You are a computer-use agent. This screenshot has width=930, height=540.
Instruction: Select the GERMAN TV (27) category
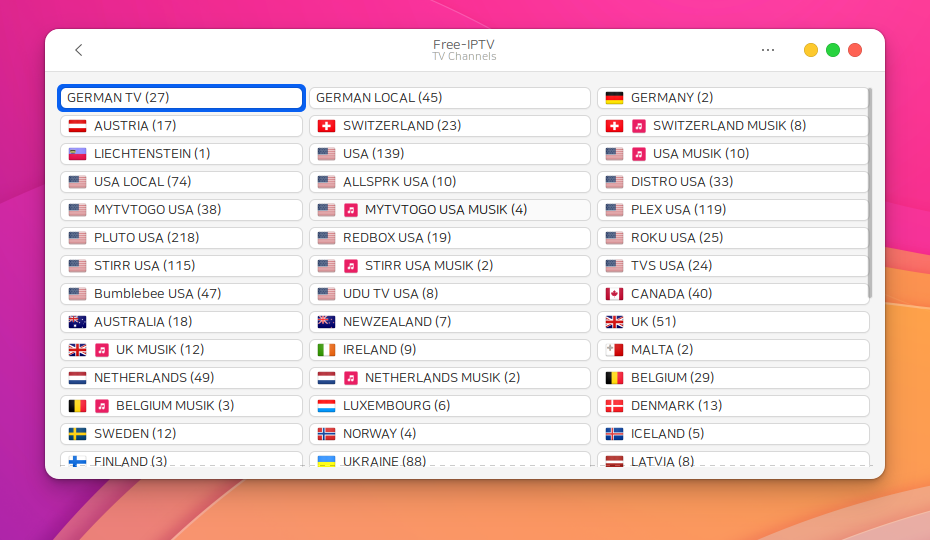181,98
